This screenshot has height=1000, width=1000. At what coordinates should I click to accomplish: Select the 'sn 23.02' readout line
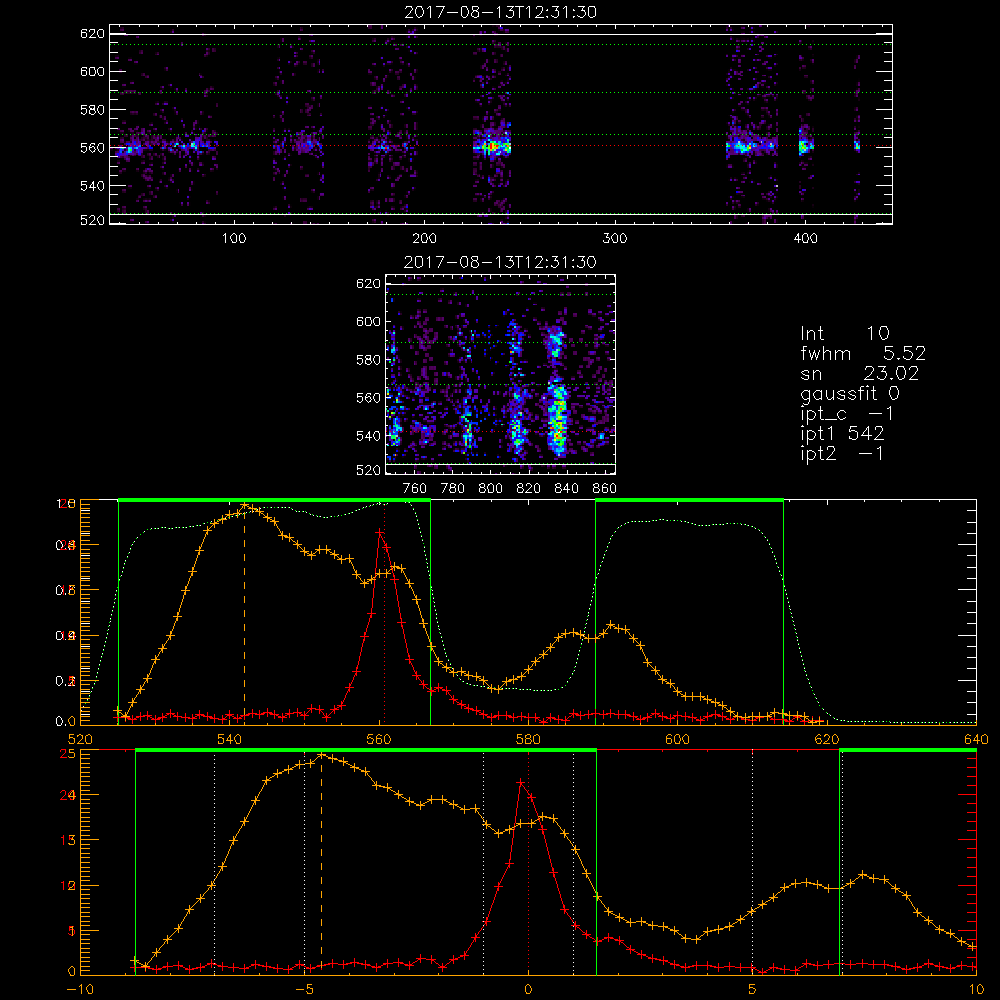[x=859, y=373]
